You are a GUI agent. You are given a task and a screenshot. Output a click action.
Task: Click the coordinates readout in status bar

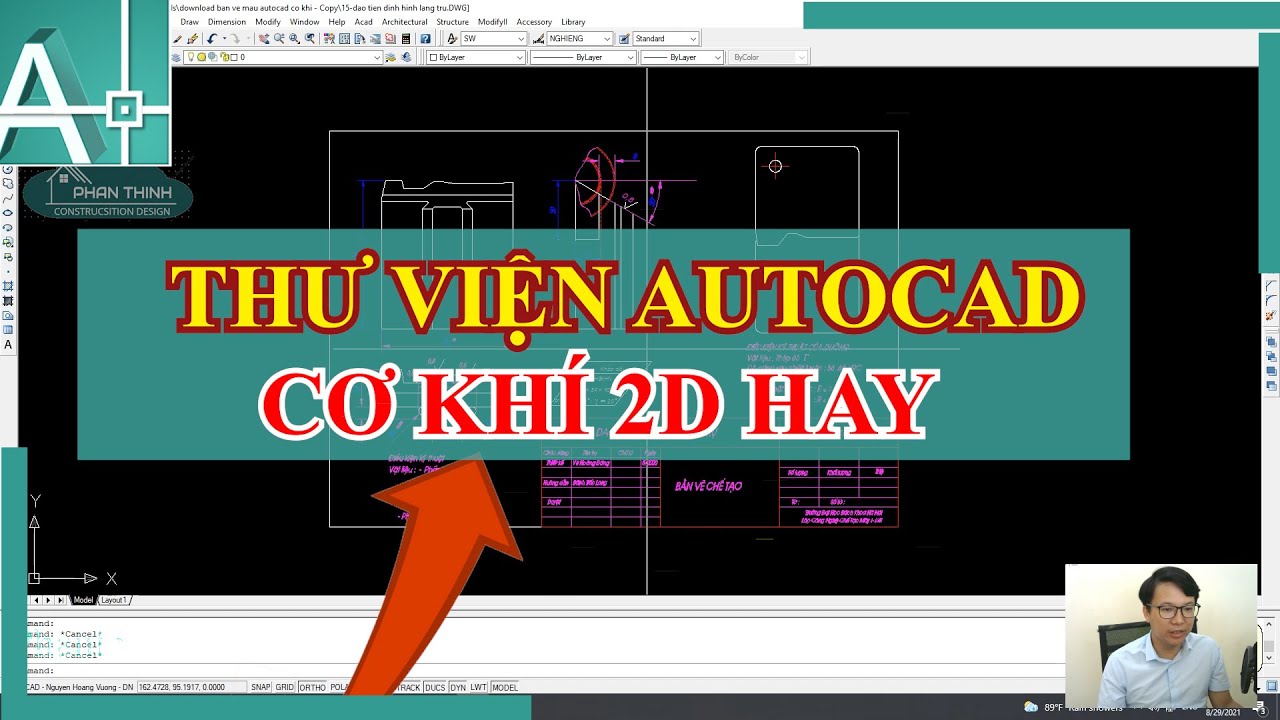(191, 687)
